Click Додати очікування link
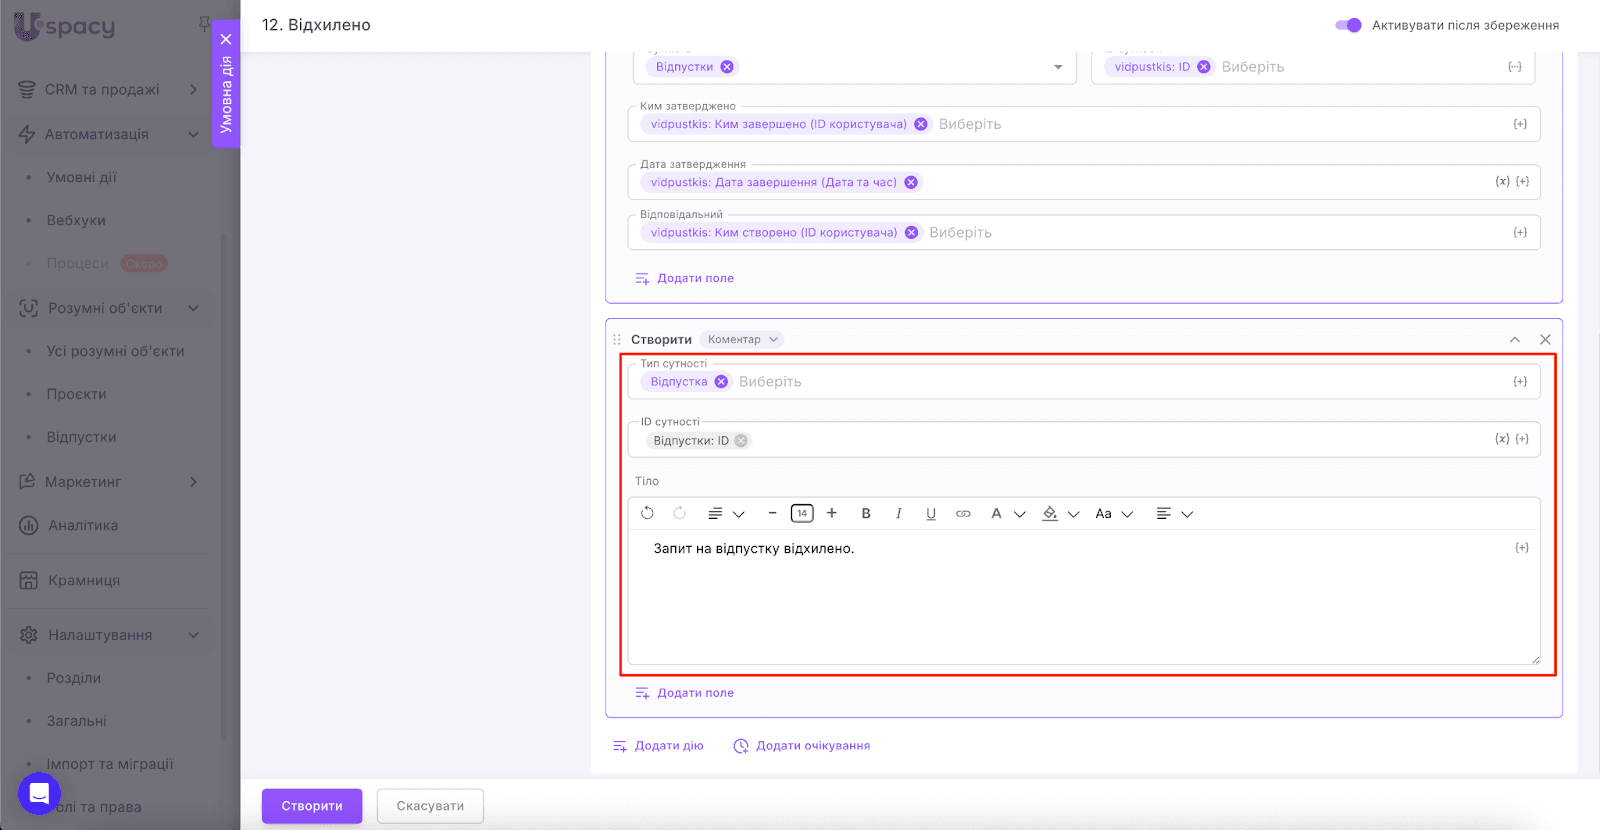This screenshot has width=1600, height=830. pos(802,746)
